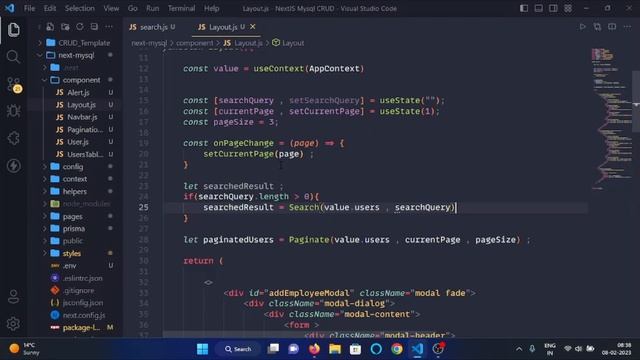Split the editor to the right

[x=612, y=27]
